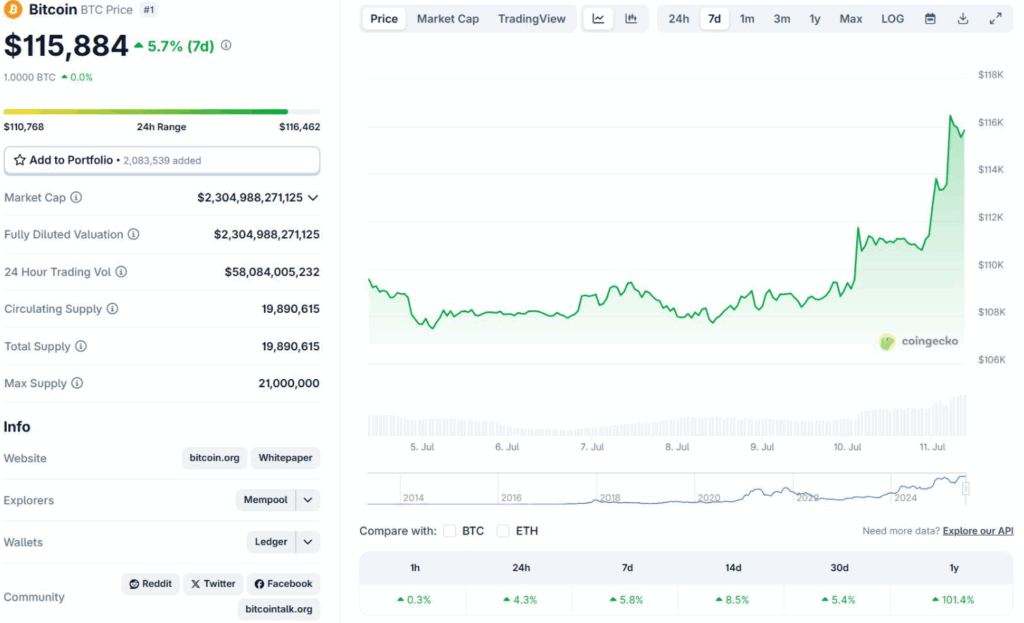Image resolution: width=1024 pixels, height=623 pixels.
Task: Expand Explorers dropdown arrow
Action: [x=308, y=500]
